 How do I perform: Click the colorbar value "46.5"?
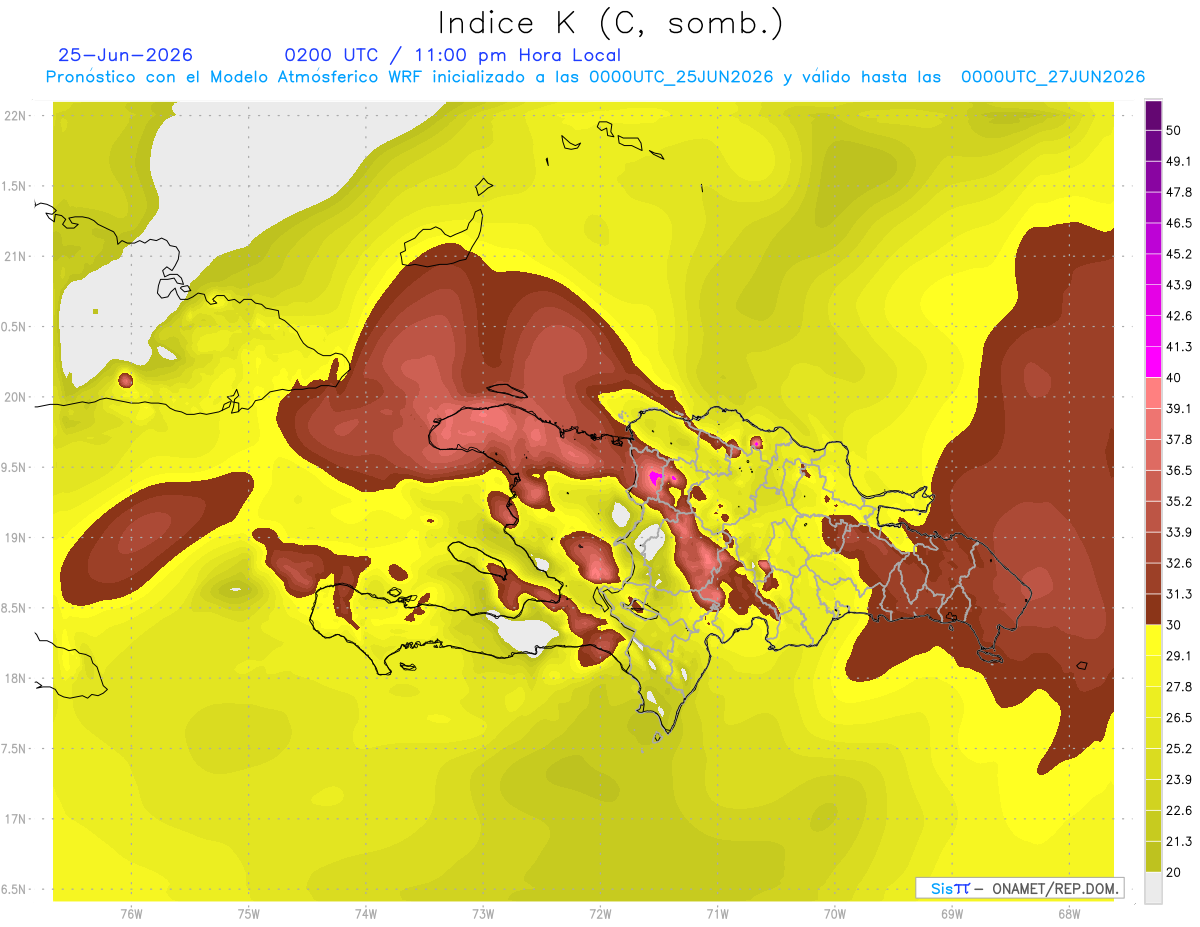click(1178, 223)
